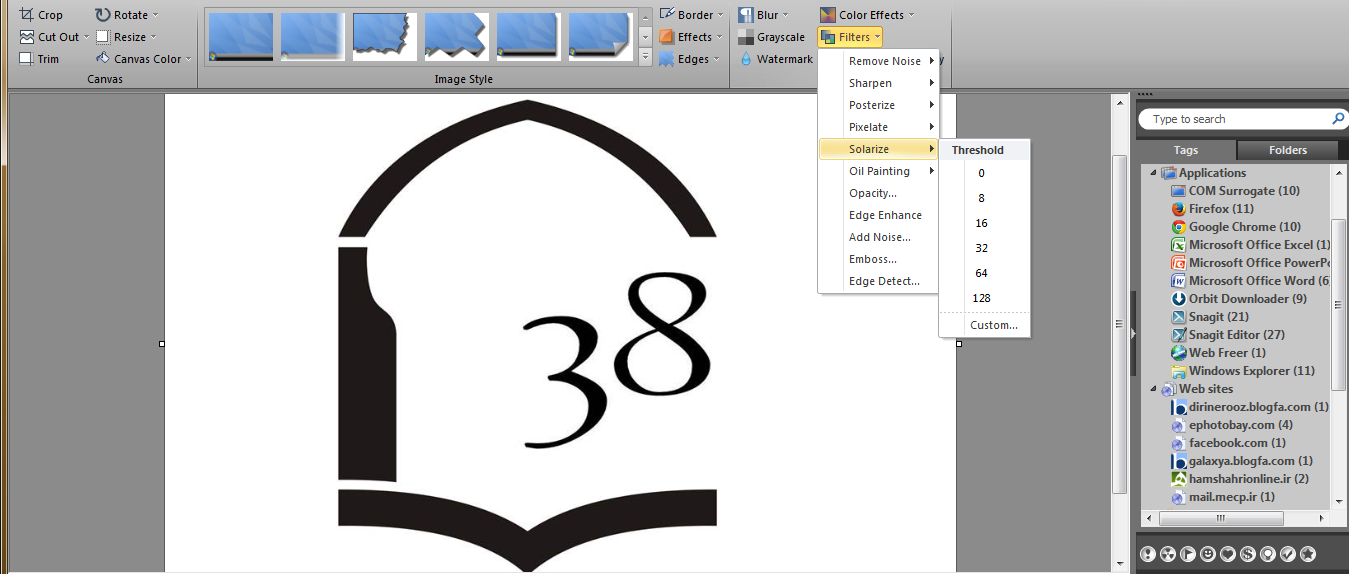Choose Solarize threshold 64
The width and height of the screenshot is (1349, 574).
(x=981, y=273)
